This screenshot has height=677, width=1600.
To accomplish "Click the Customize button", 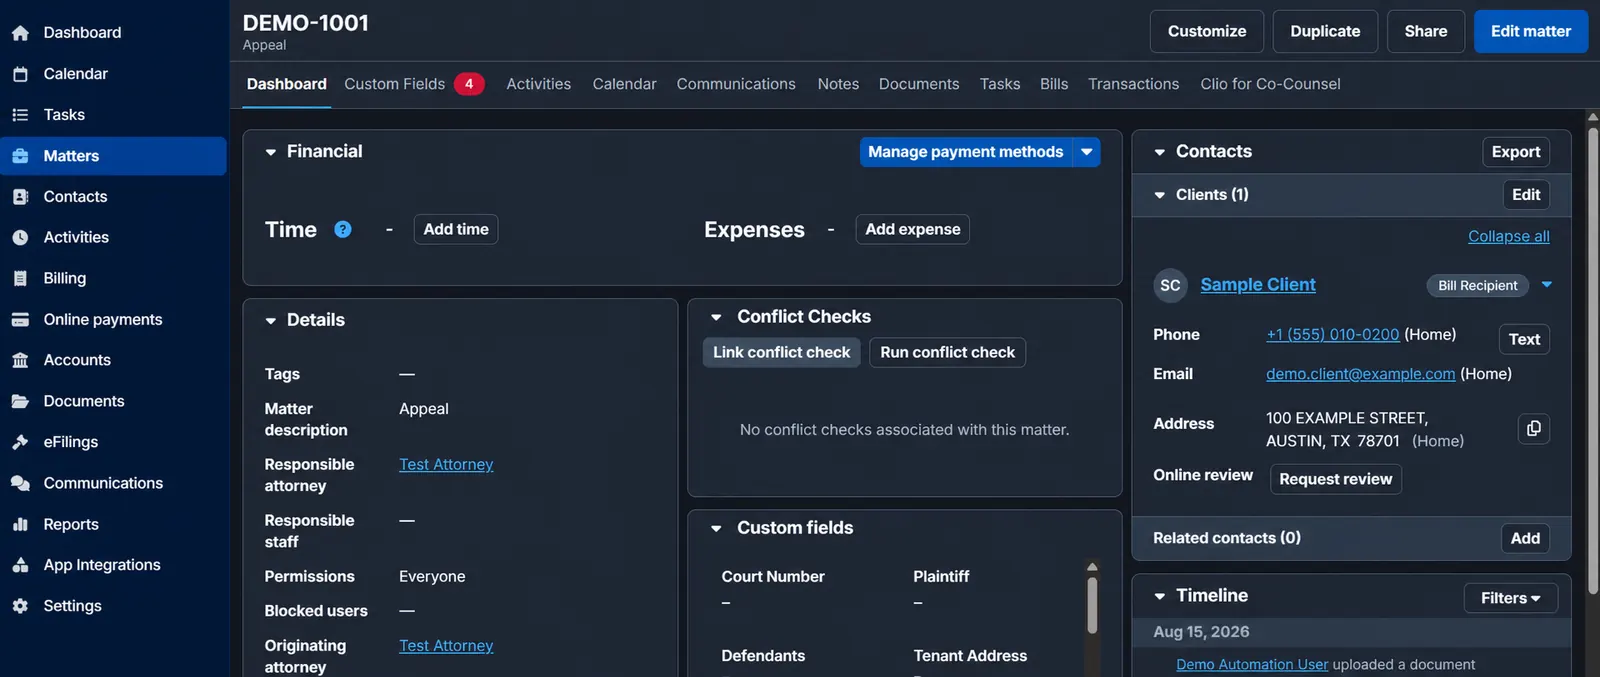I will (x=1207, y=31).
